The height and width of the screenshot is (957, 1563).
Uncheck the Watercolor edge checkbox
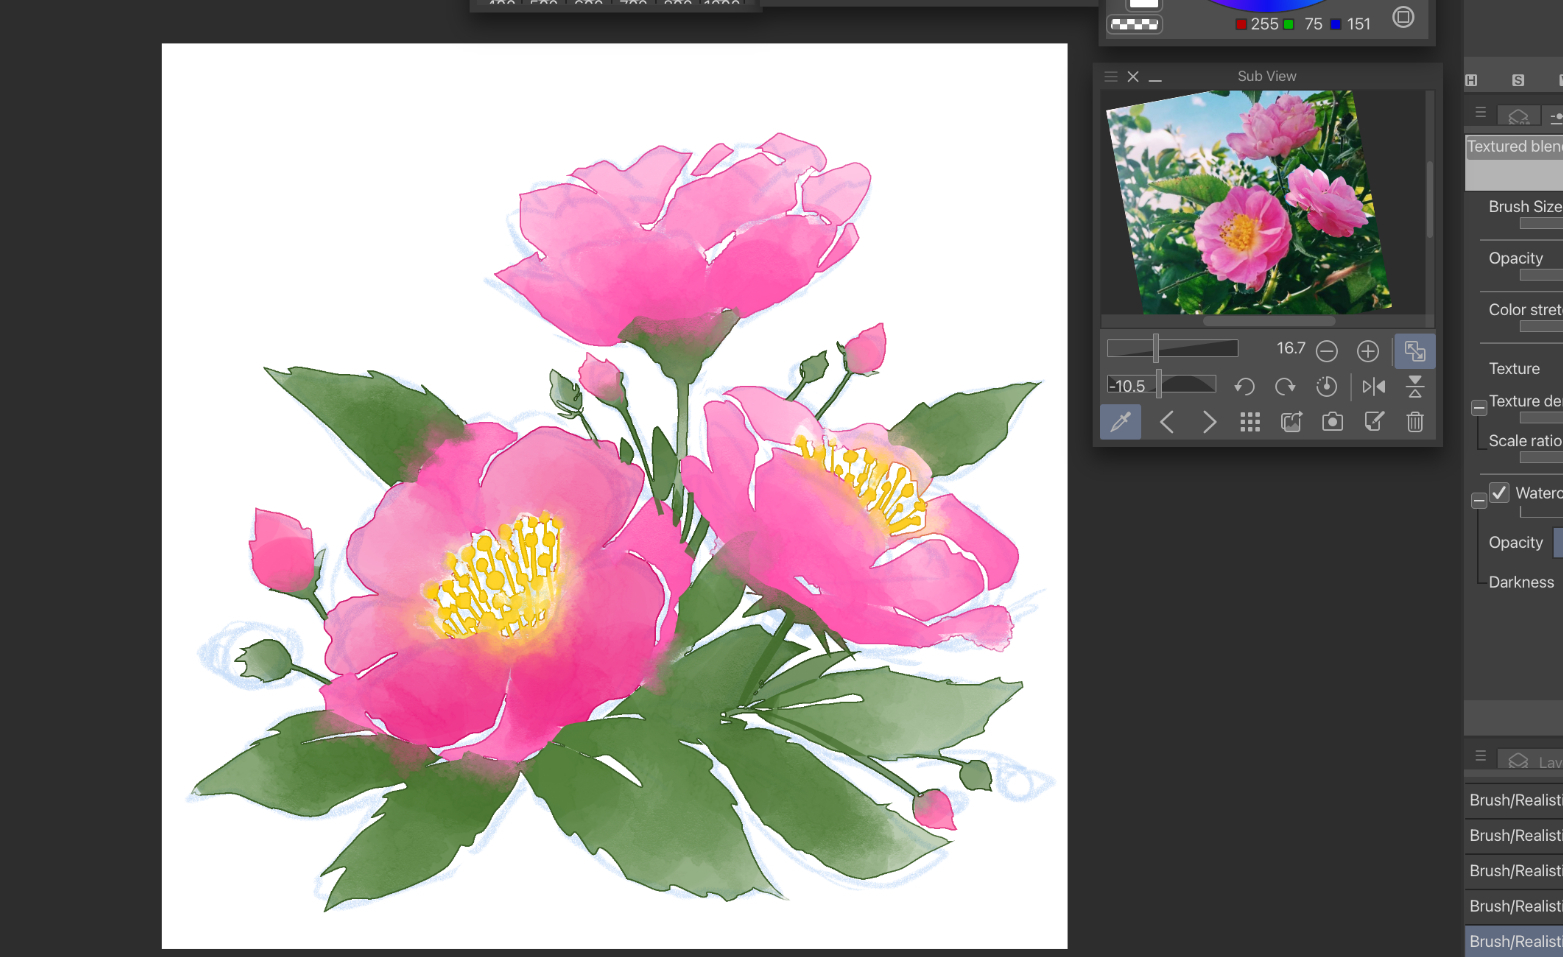1499,492
